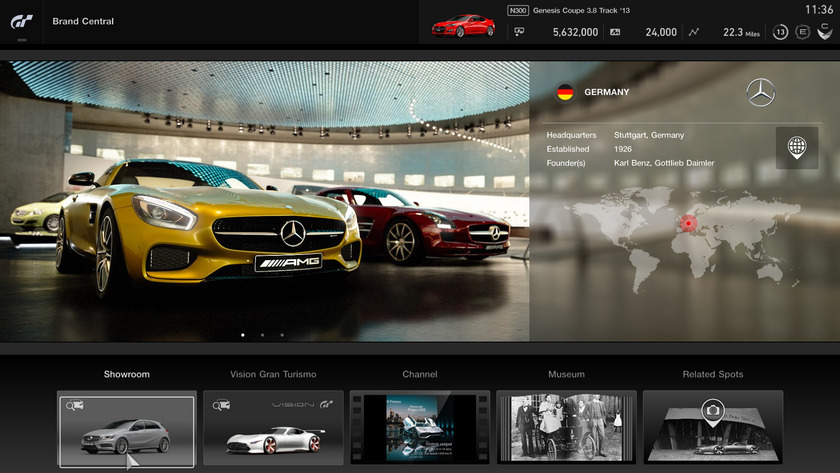Image resolution: width=840 pixels, height=473 pixels.
Task: Open the Related Spots tab label
Action: pos(712,374)
